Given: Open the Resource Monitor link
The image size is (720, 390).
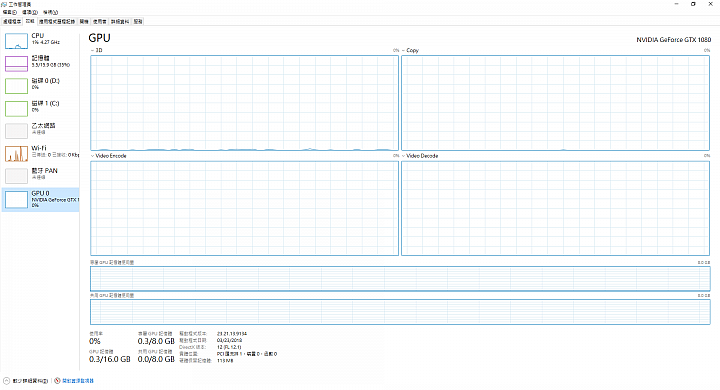Looking at the screenshot, I should (x=78, y=381).
